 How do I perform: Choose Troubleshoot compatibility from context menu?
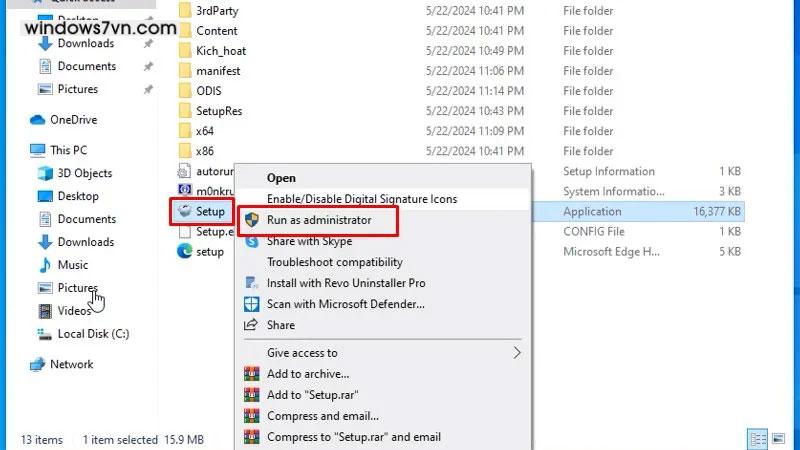[334, 262]
